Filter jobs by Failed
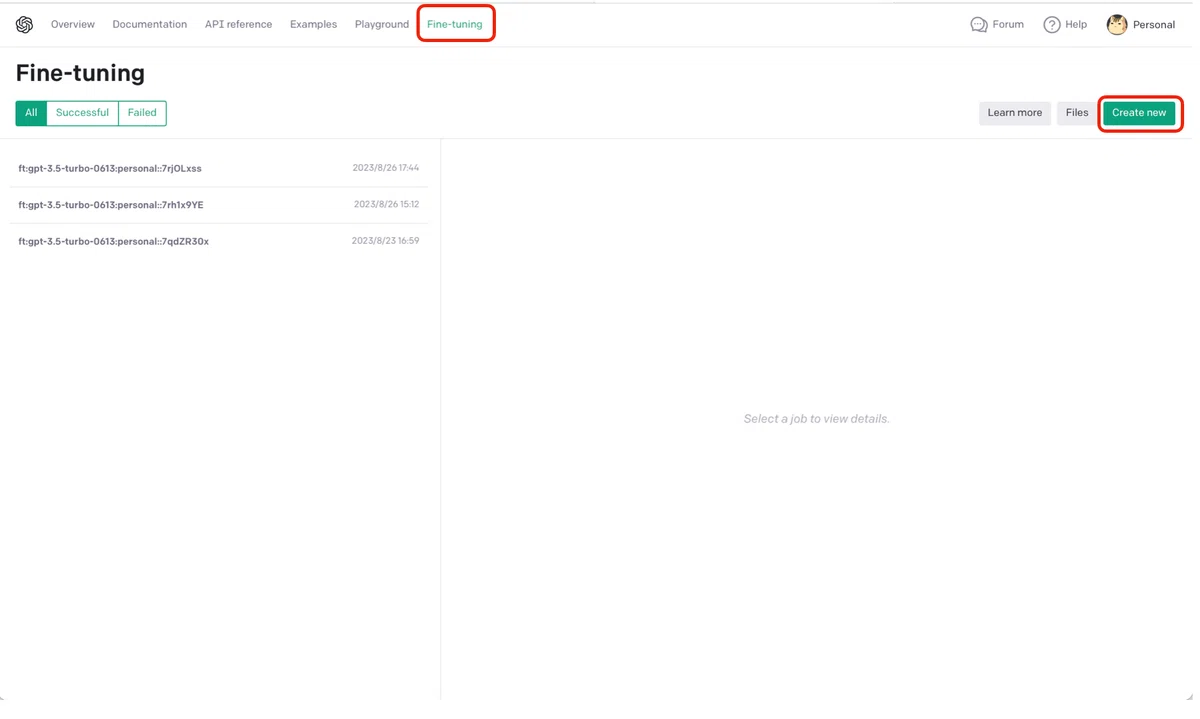The image size is (1200, 719). click(142, 113)
